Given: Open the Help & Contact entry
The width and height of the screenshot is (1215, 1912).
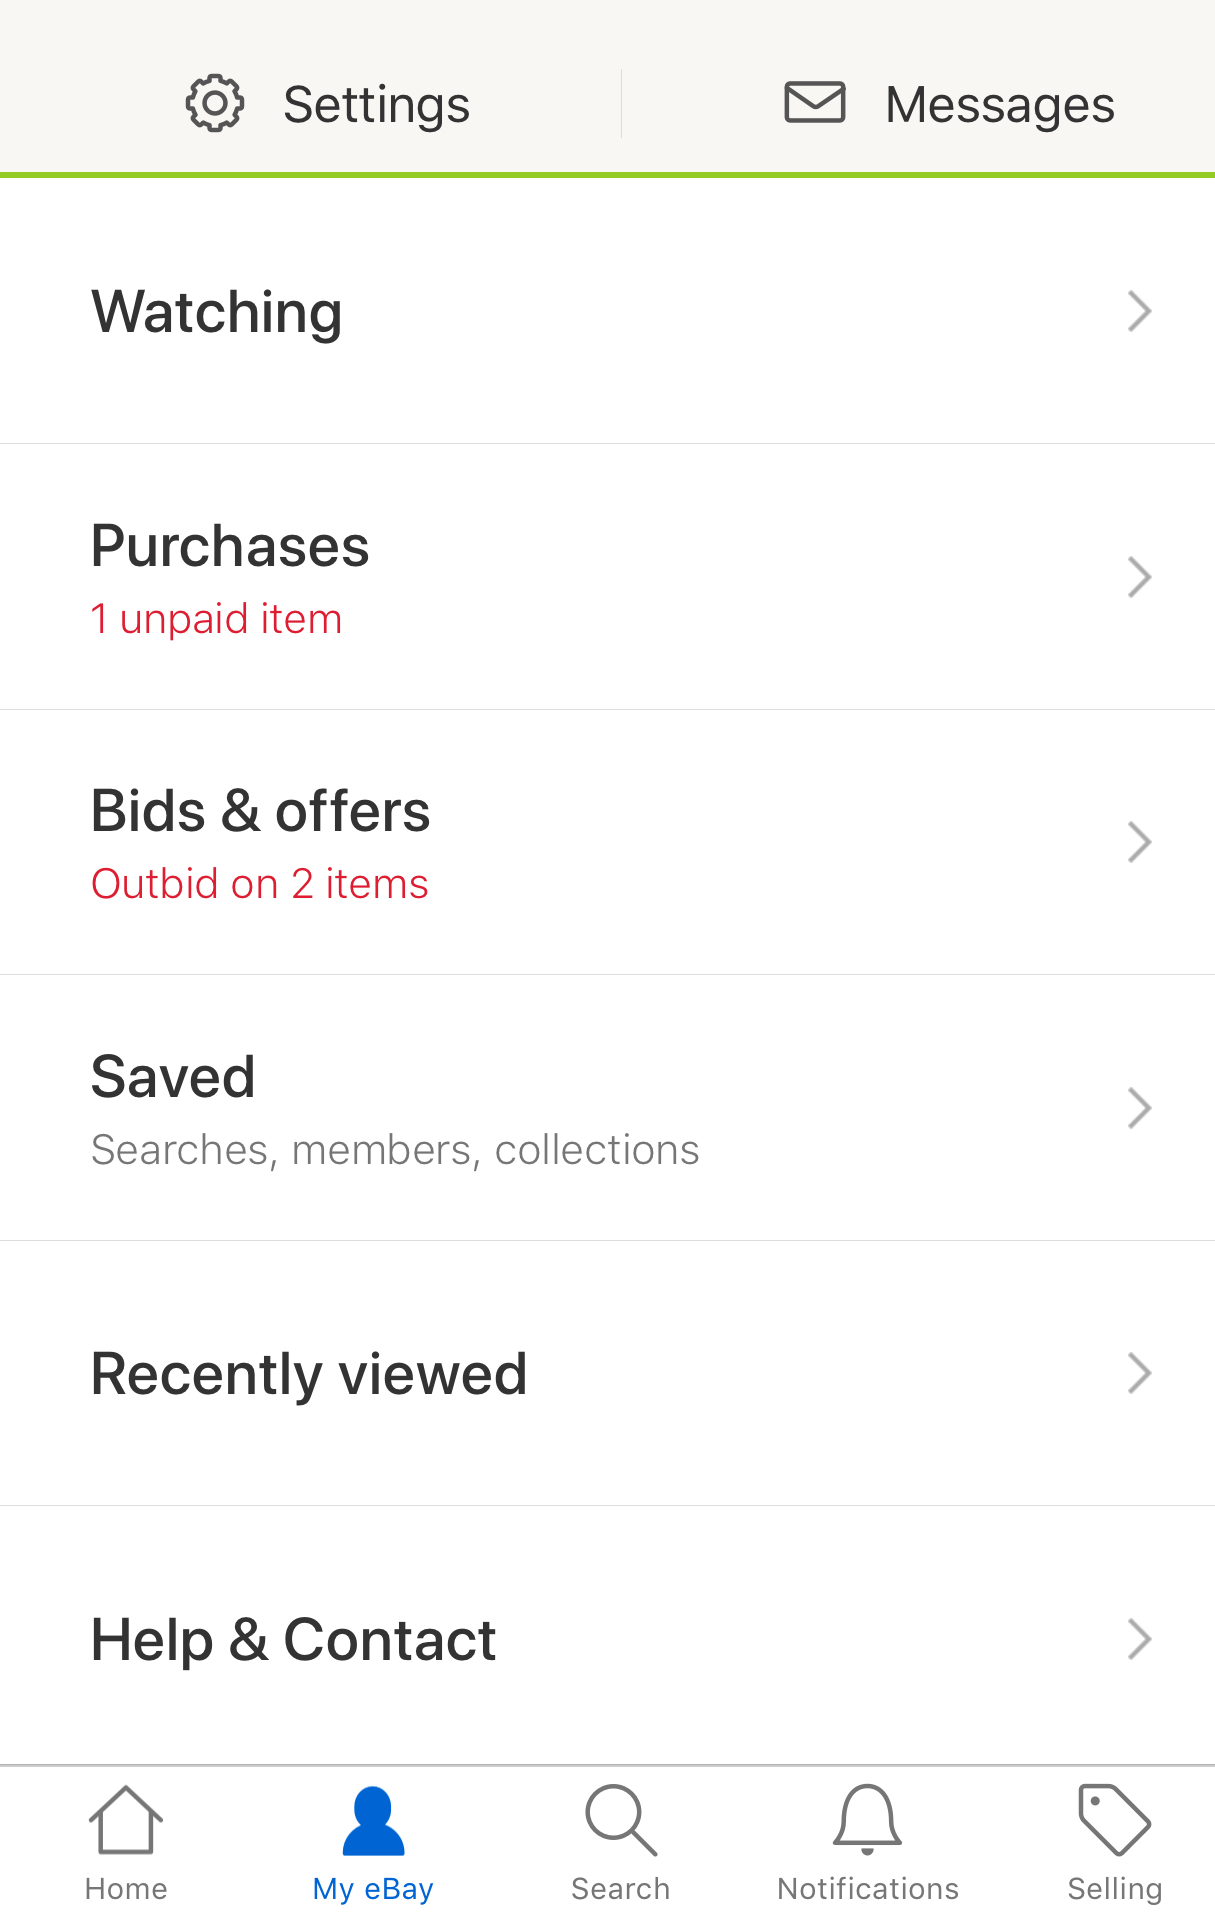Looking at the screenshot, I should point(293,1640).
